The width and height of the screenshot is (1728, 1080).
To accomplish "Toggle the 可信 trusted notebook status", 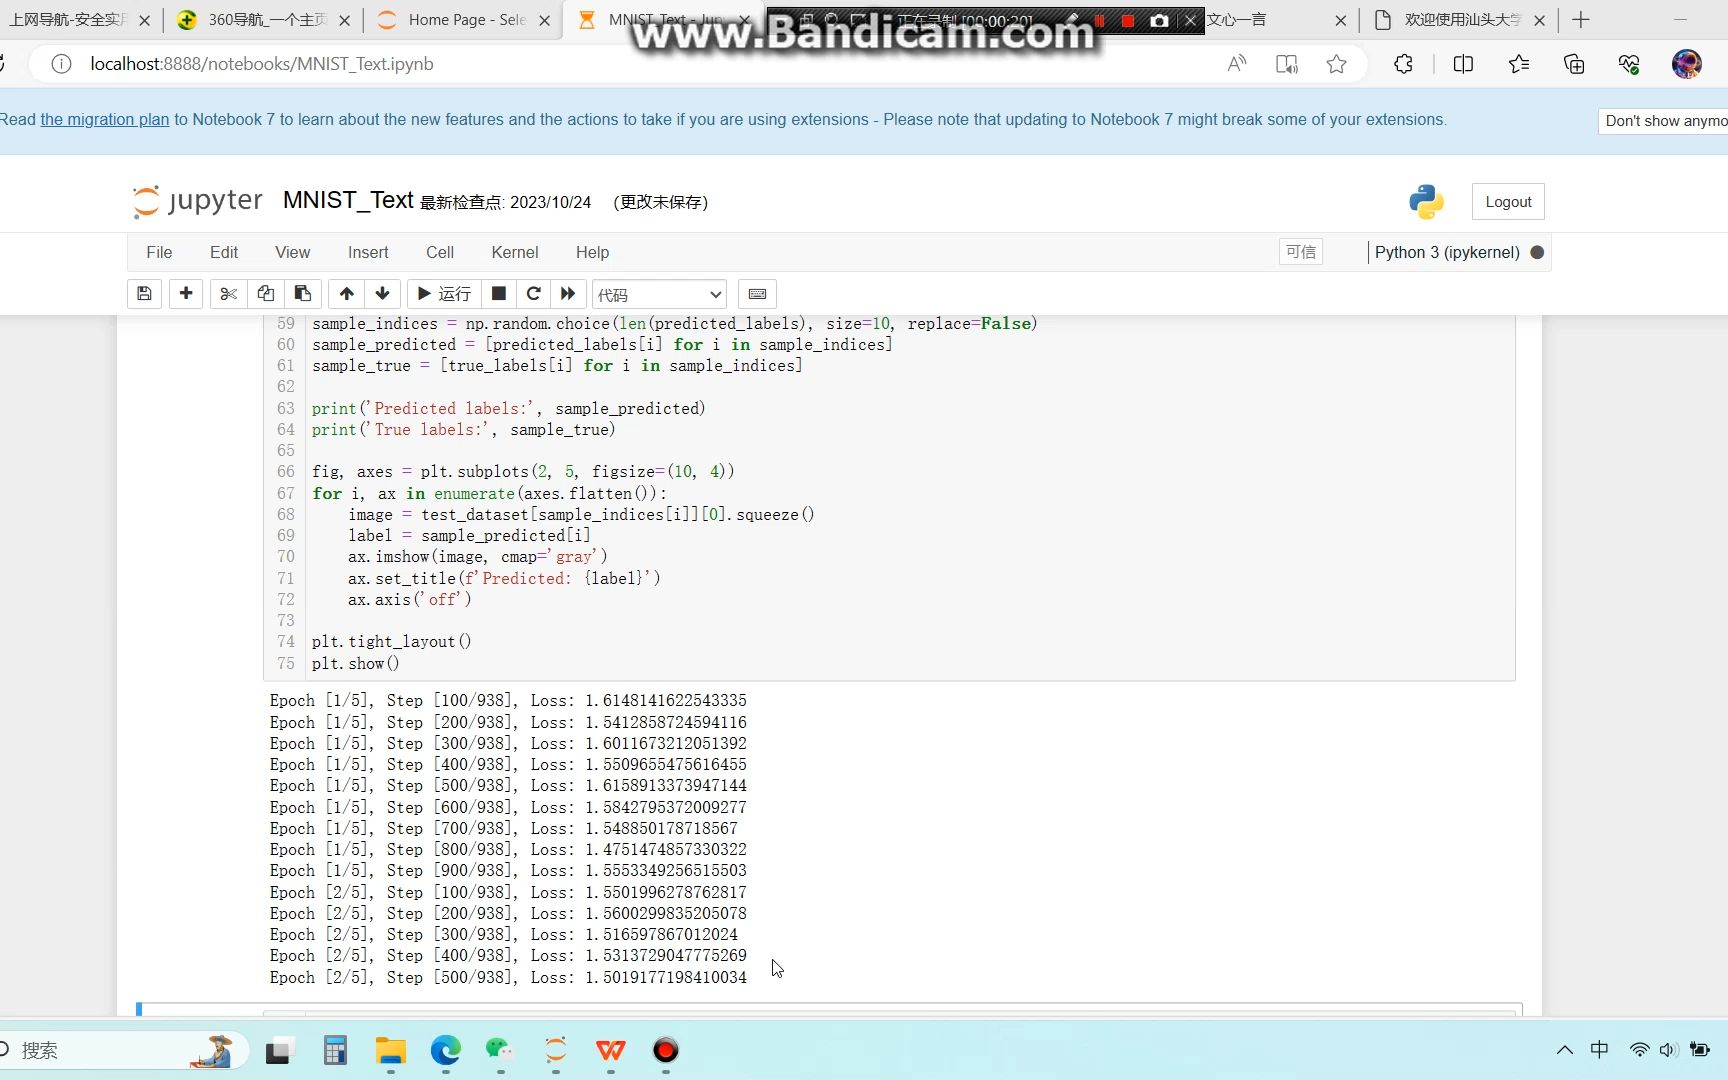I will click(1300, 252).
